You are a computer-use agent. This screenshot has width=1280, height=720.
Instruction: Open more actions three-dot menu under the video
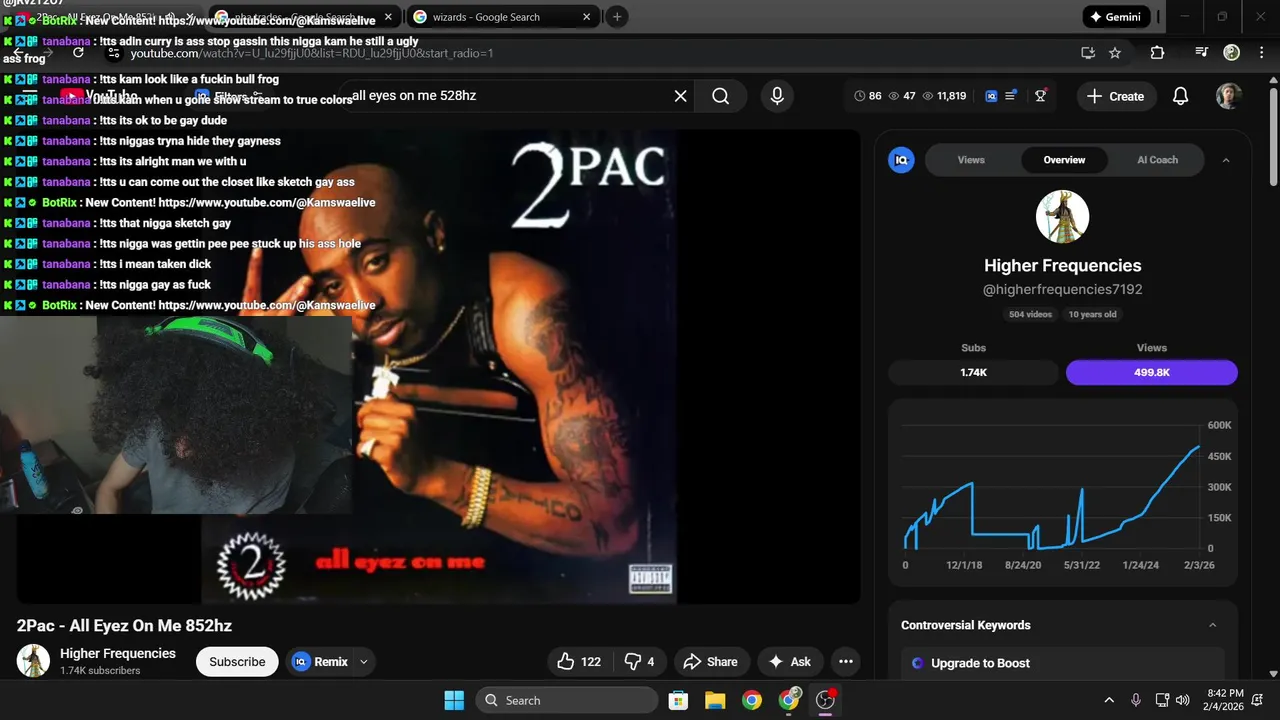[x=846, y=661]
